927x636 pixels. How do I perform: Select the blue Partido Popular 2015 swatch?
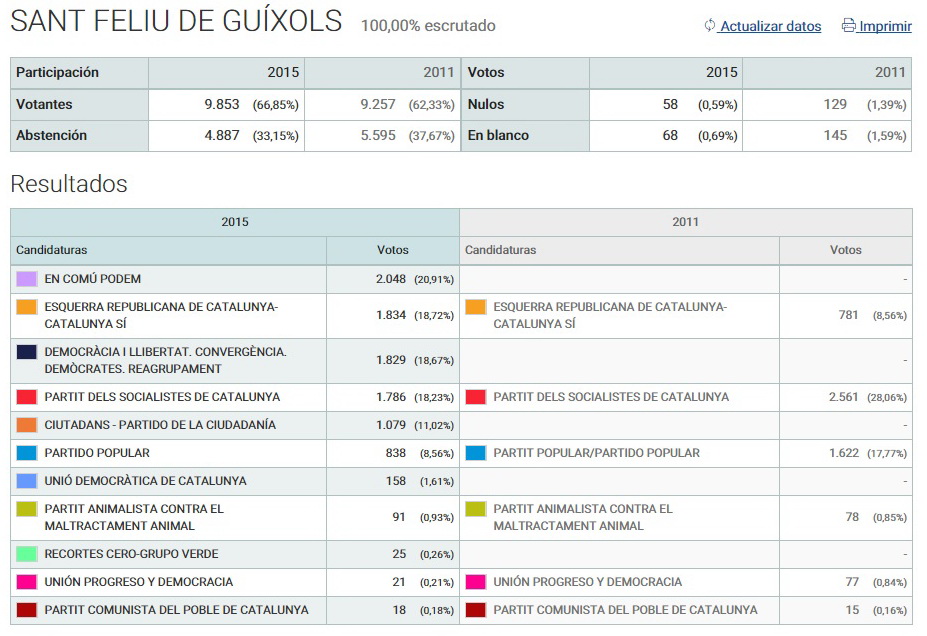coord(27,453)
